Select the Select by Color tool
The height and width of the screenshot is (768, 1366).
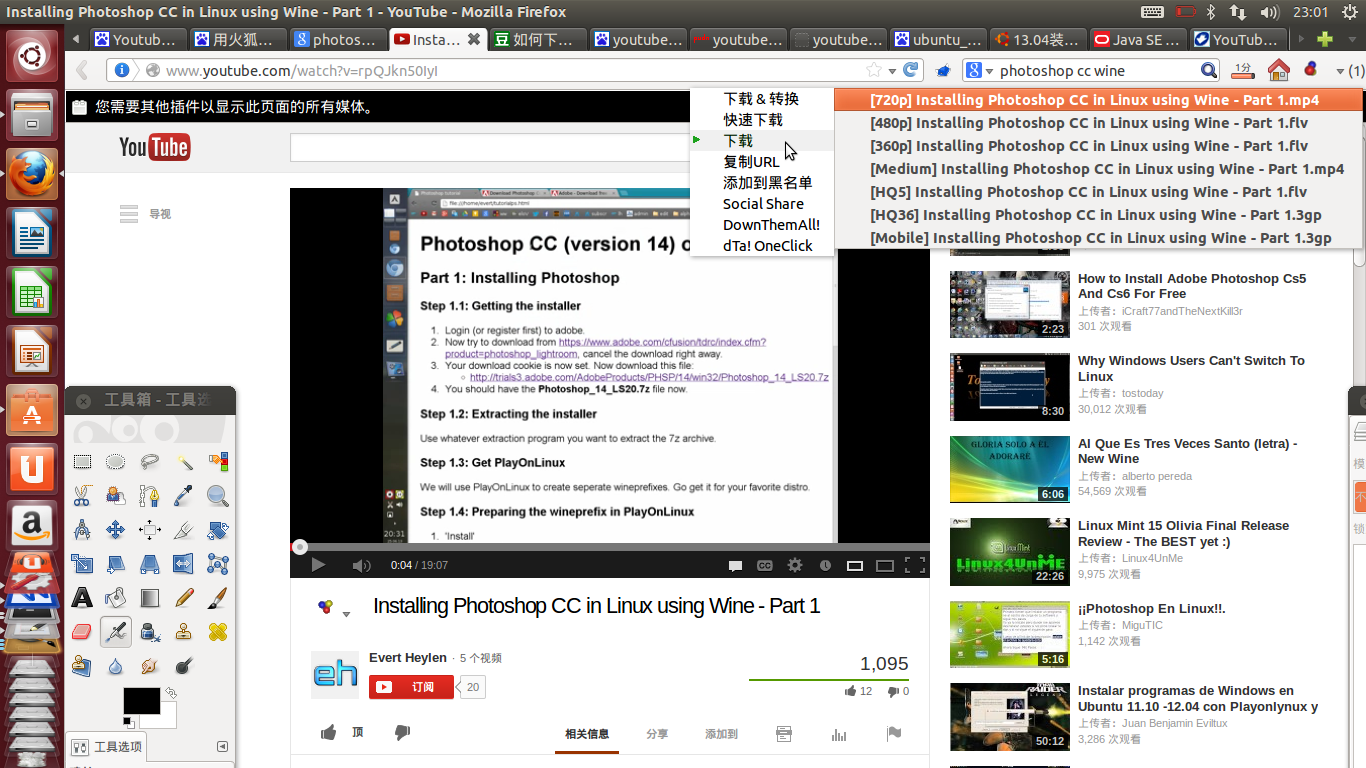pyautogui.click(x=218, y=462)
